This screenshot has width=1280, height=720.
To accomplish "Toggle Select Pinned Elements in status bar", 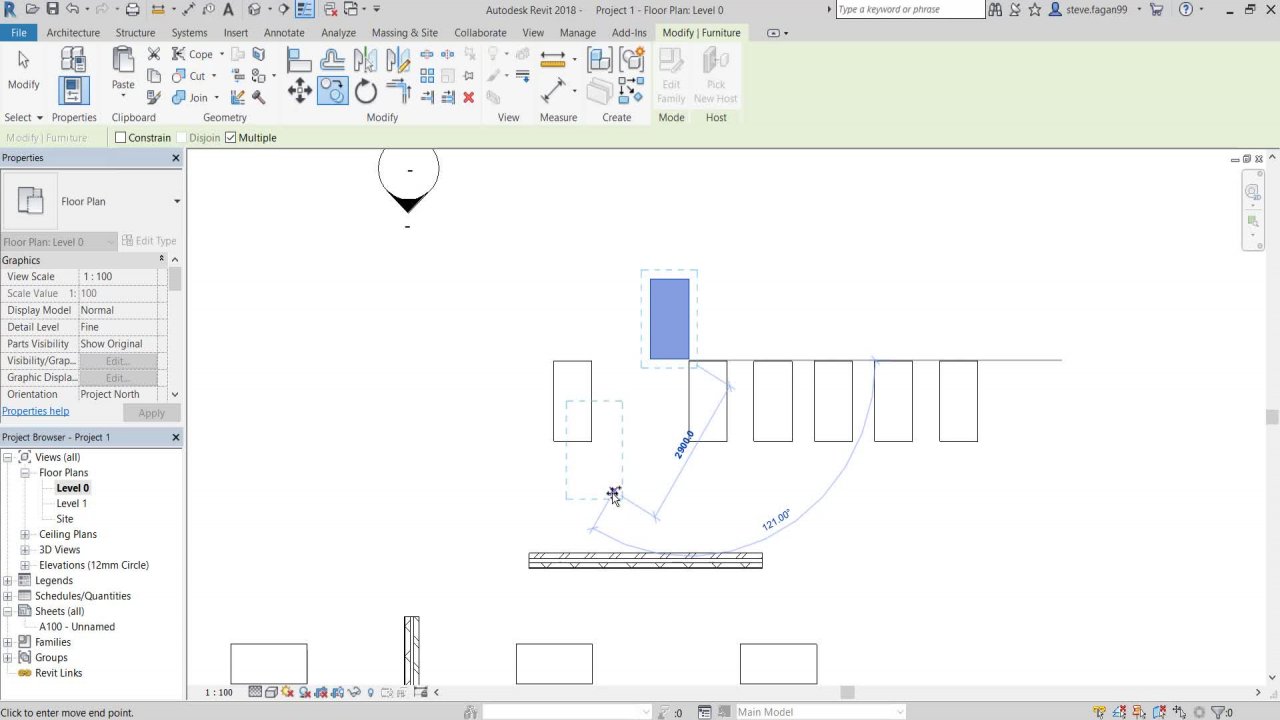I will click(1141, 712).
